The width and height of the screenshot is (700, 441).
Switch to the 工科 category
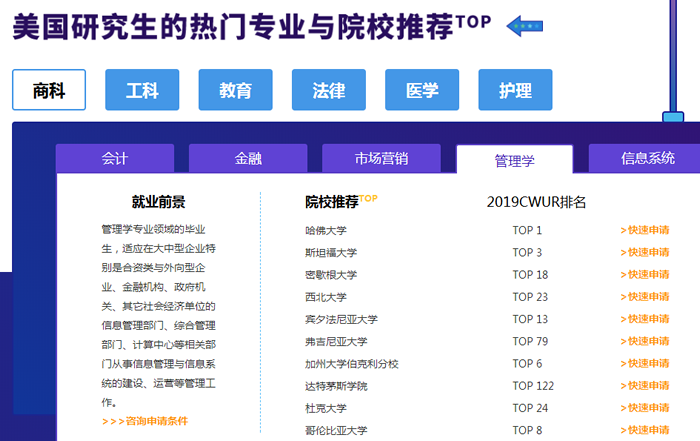tap(142, 90)
